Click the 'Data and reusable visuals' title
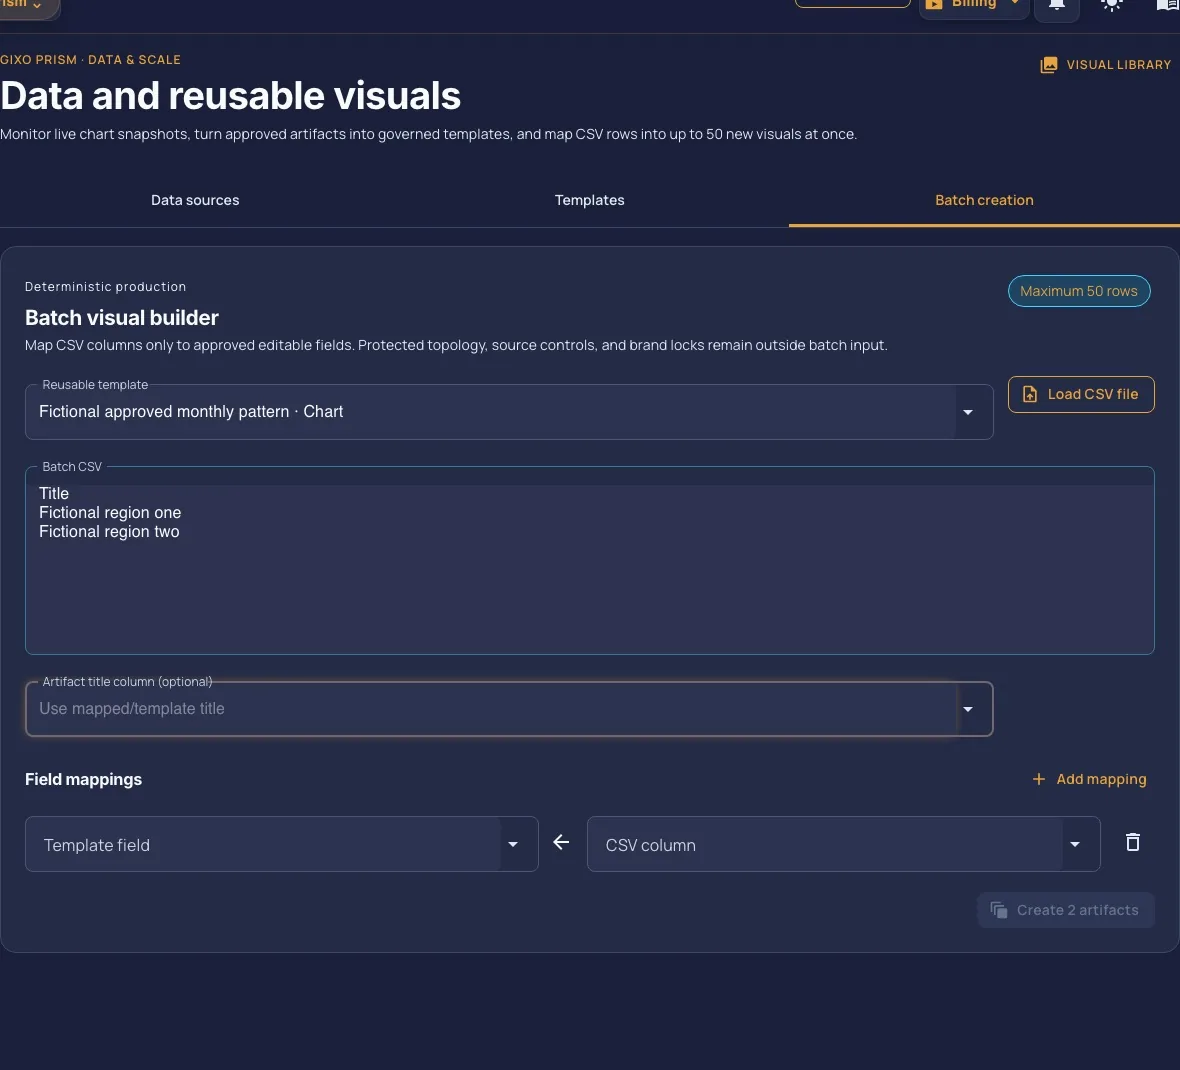This screenshot has height=1070, width=1180. 230,96
